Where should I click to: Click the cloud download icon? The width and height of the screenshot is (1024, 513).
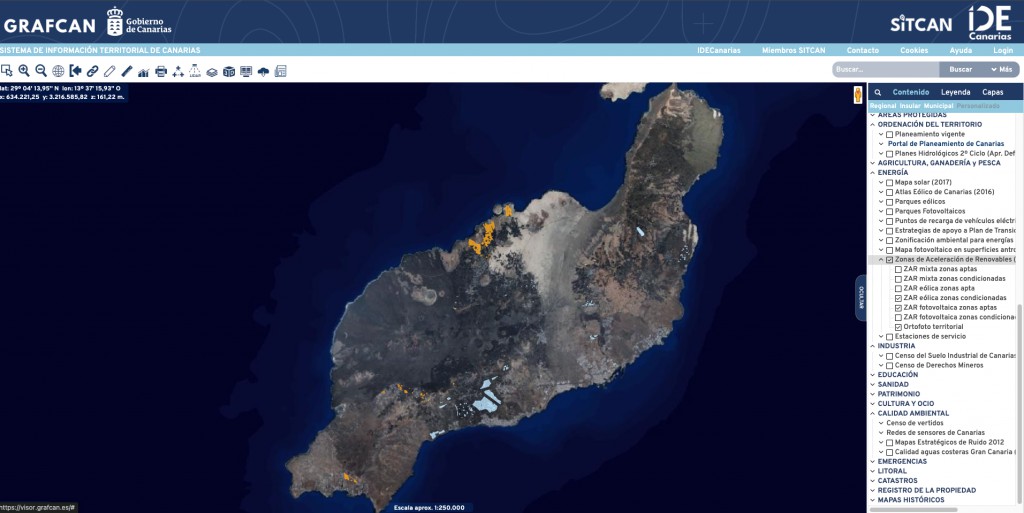(x=263, y=71)
